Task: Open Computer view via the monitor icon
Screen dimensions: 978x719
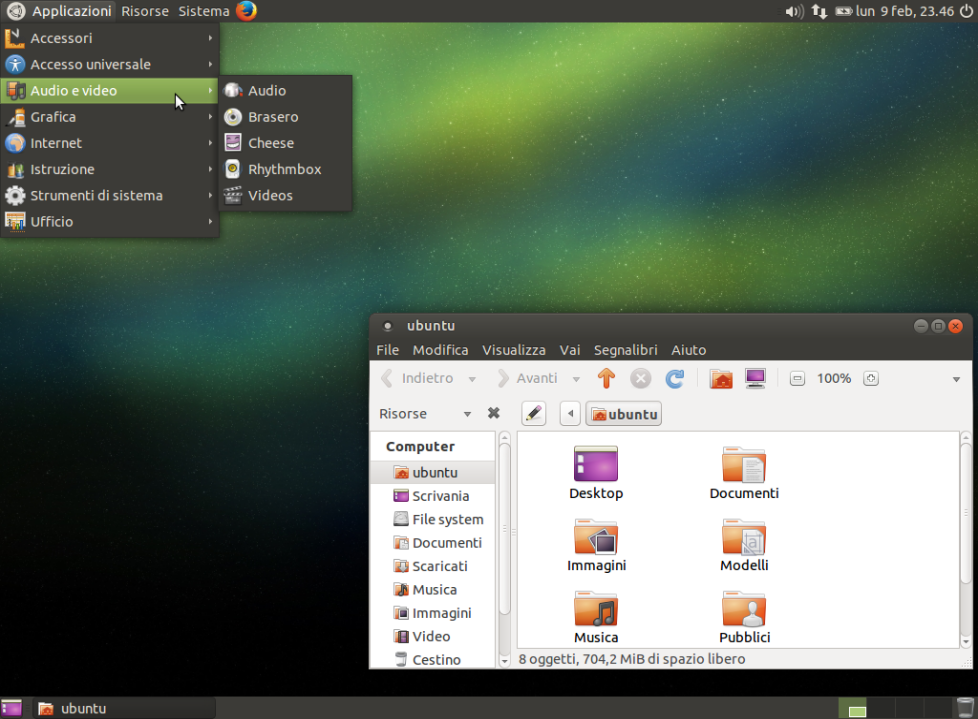Action: [755, 379]
